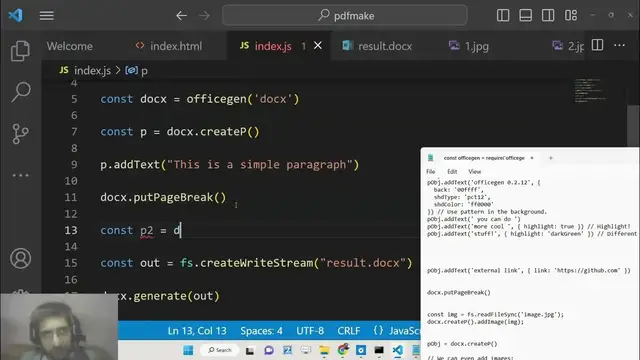Screen dimensions: 640x360
Task: Click the taskbar Search box
Action: [220, 350]
